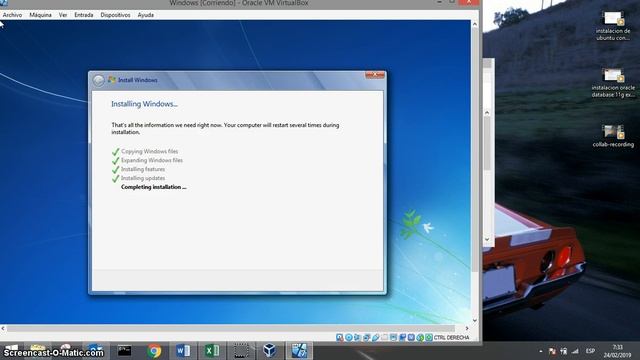This screenshot has height=360, width=640.
Task: Click the shared folders status icon
Action: [x=384, y=337]
